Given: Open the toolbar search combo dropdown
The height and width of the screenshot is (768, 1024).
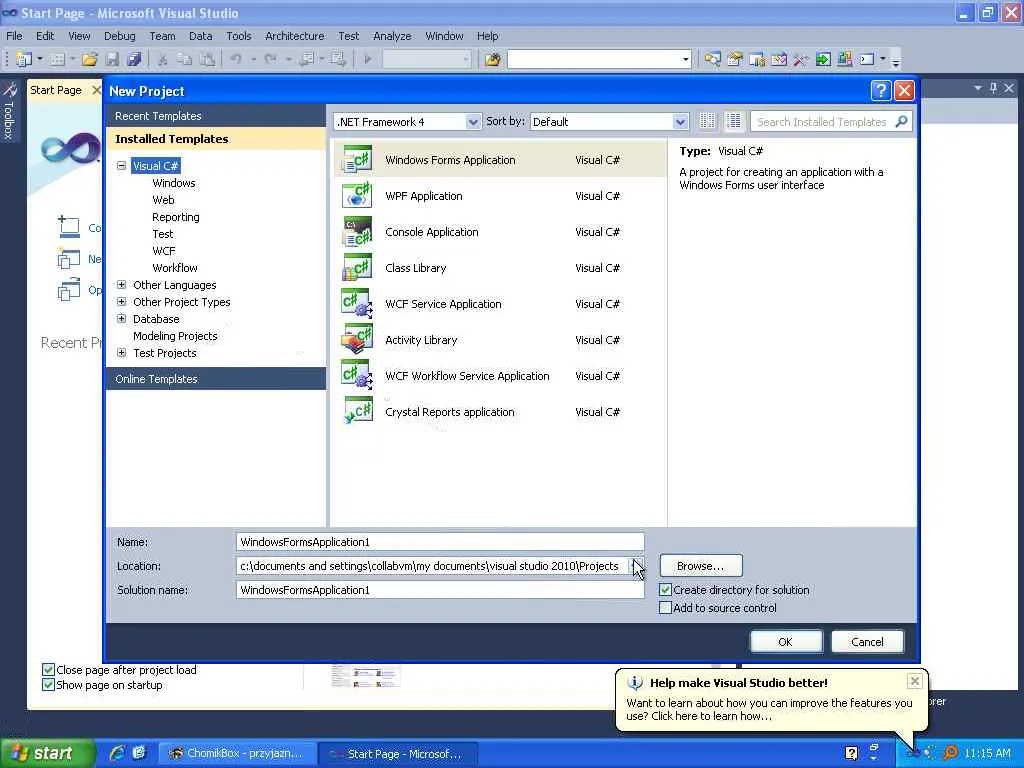Looking at the screenshot, I should pyautogui.click(x=685, y=59).
